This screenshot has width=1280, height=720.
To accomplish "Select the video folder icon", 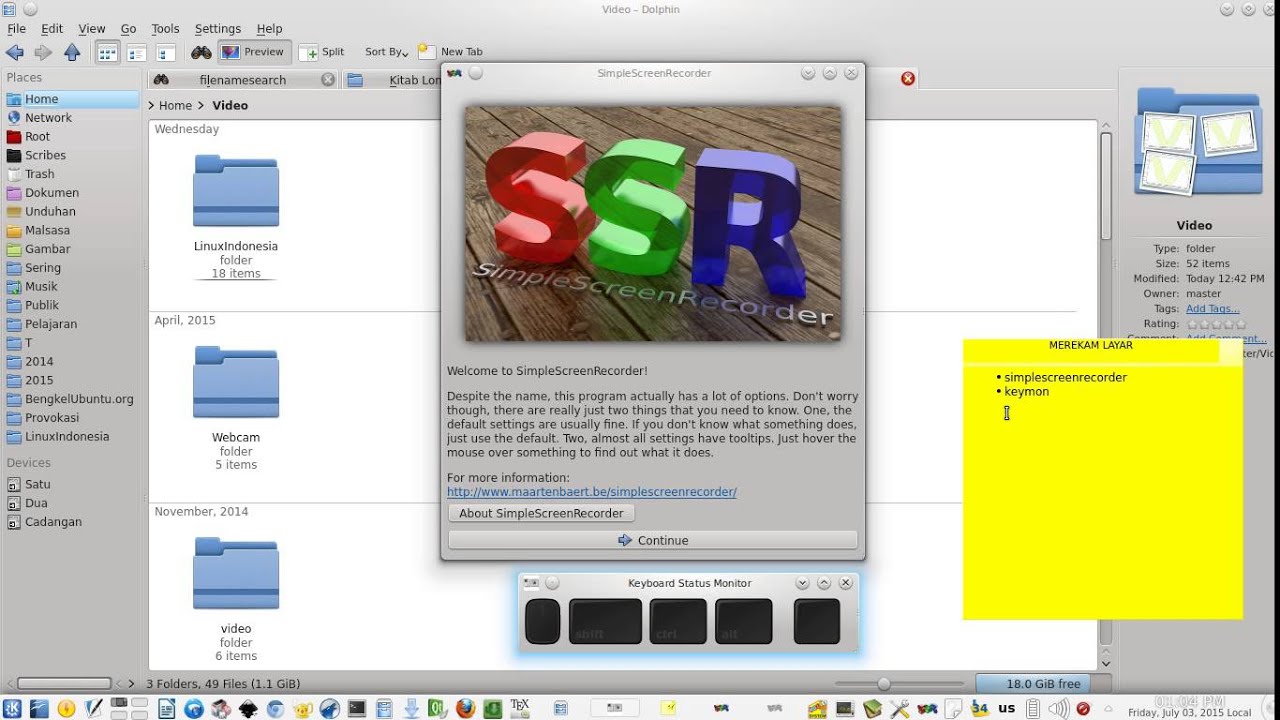I will point(236,573).
